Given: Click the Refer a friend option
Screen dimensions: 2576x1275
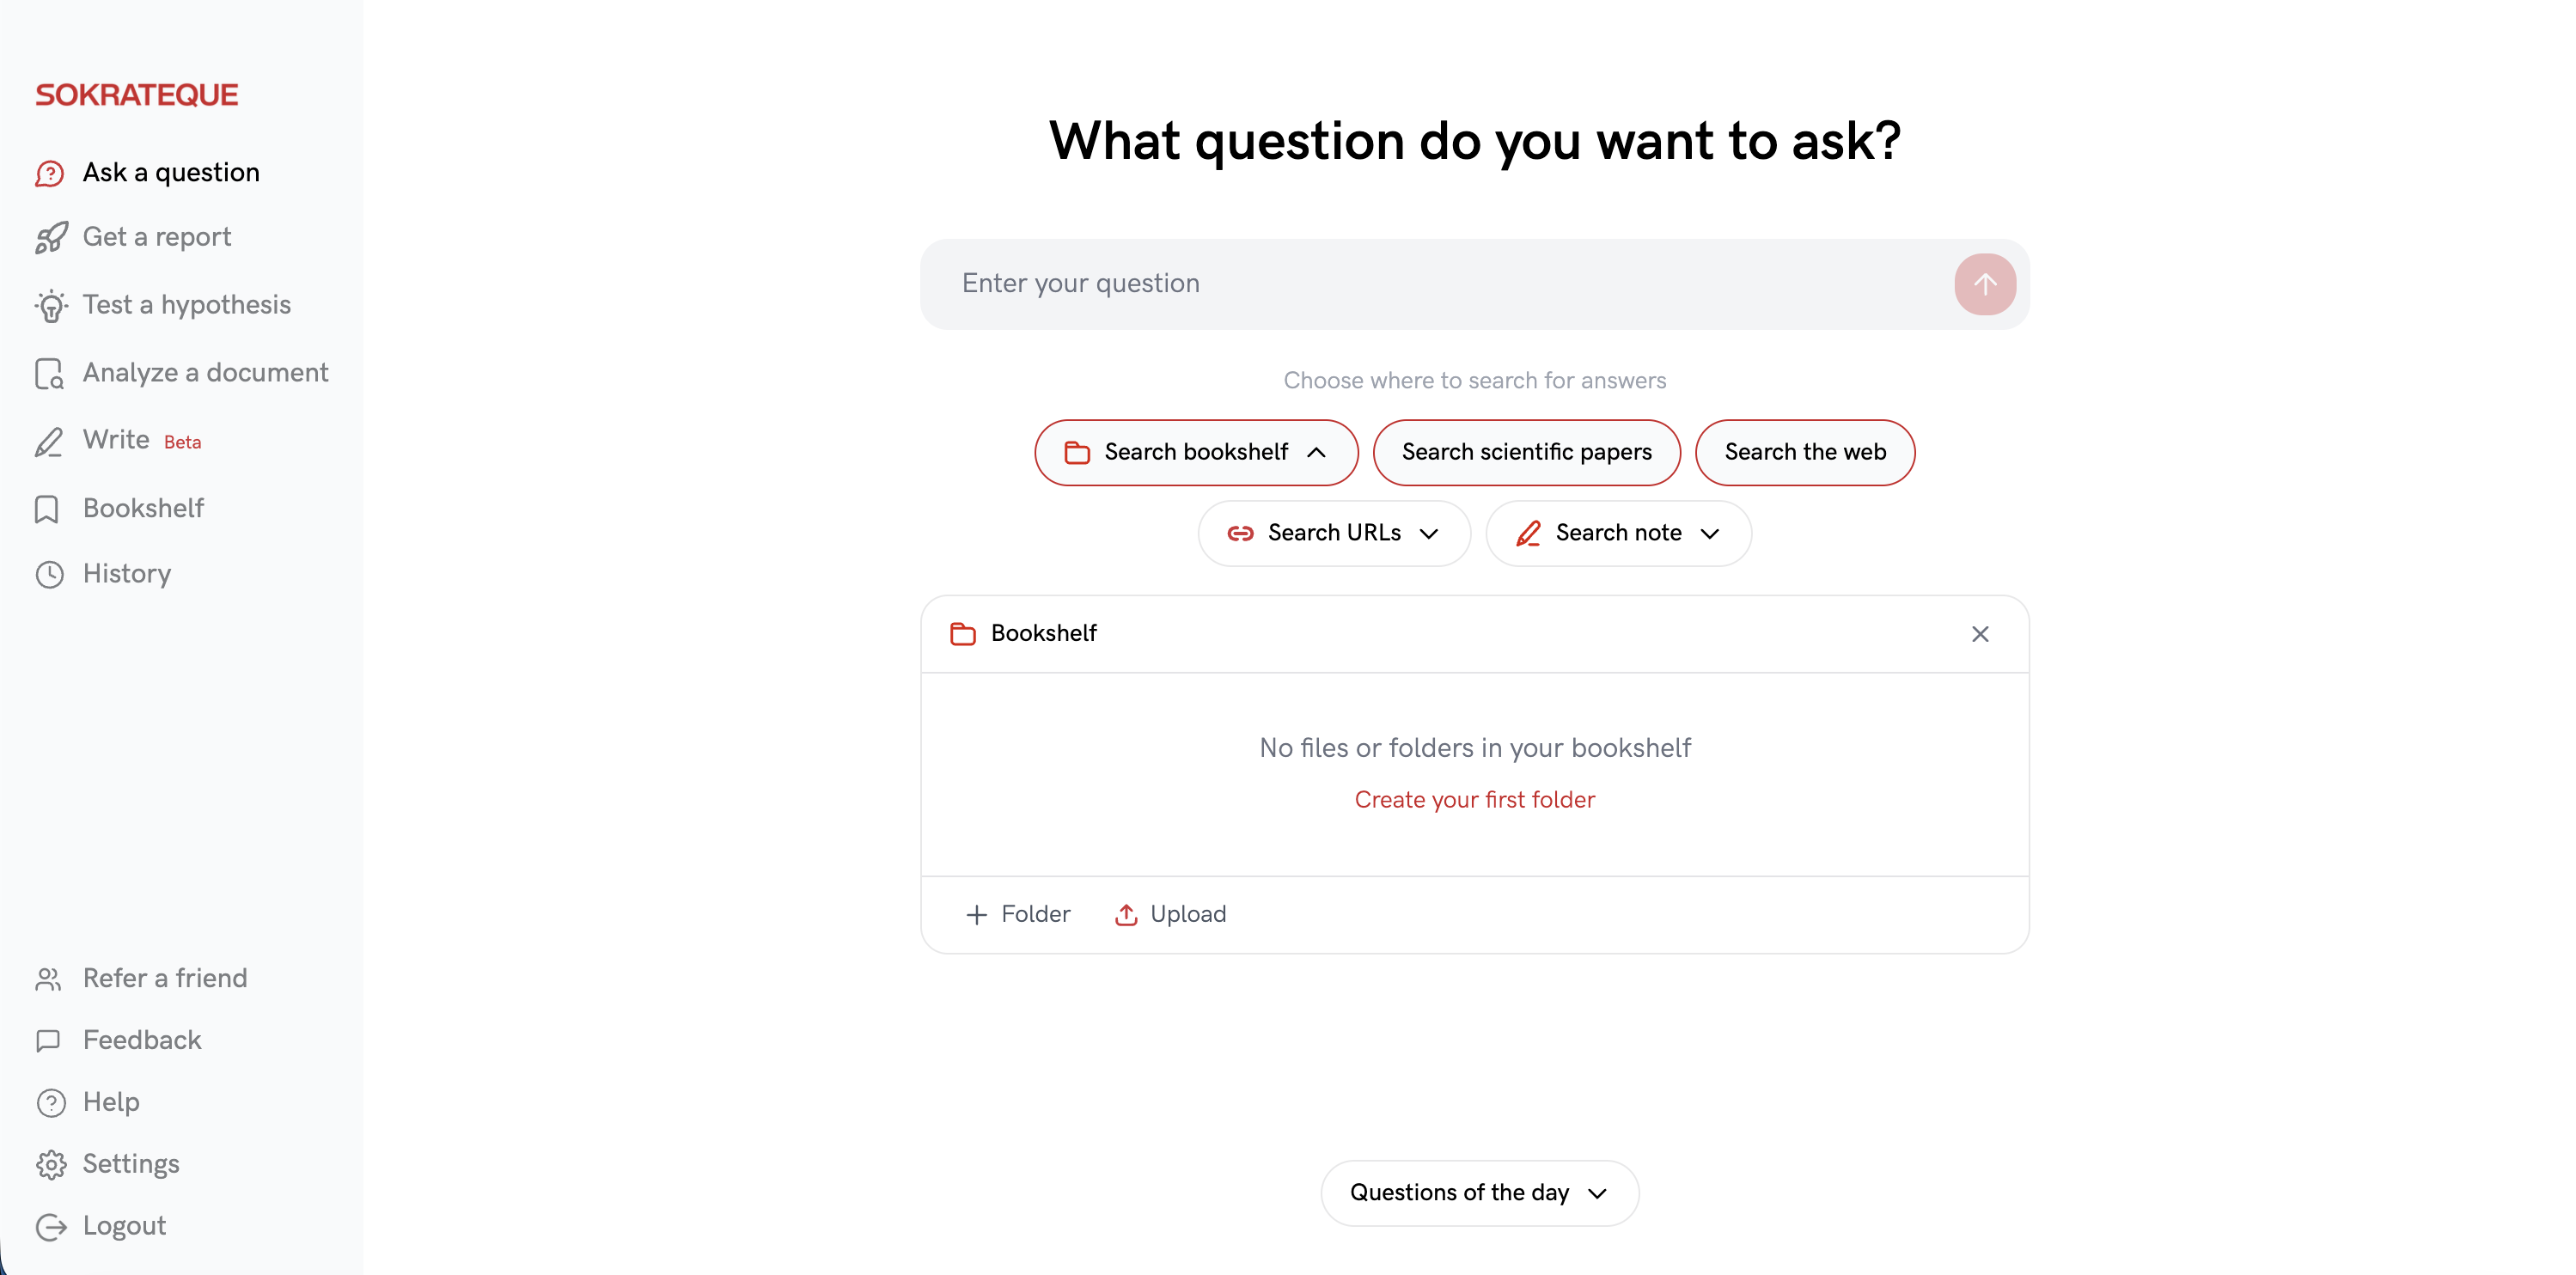Looking at the screenshot, I should click(x=164, y=978).
